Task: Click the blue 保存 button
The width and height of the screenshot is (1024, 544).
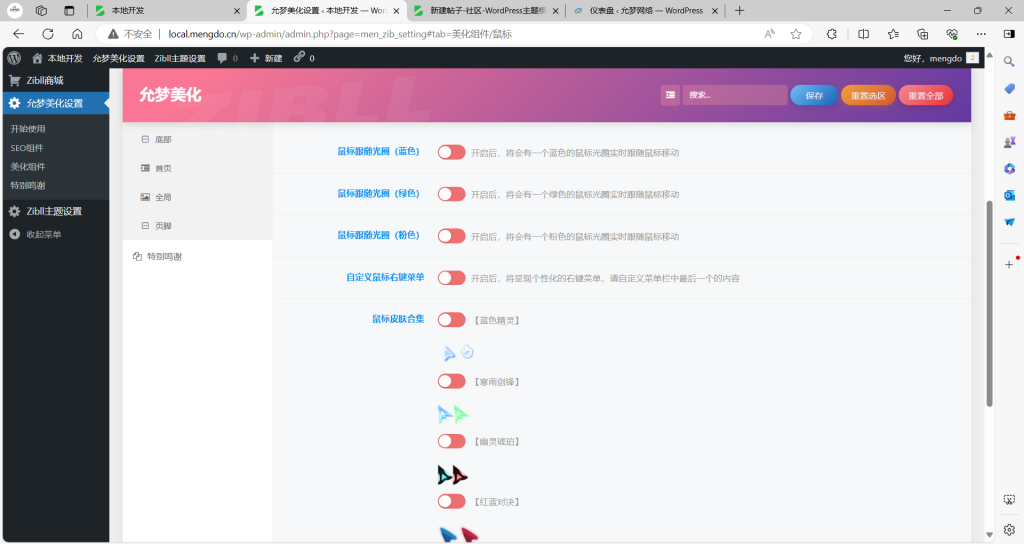Action: tap(814, 95)
